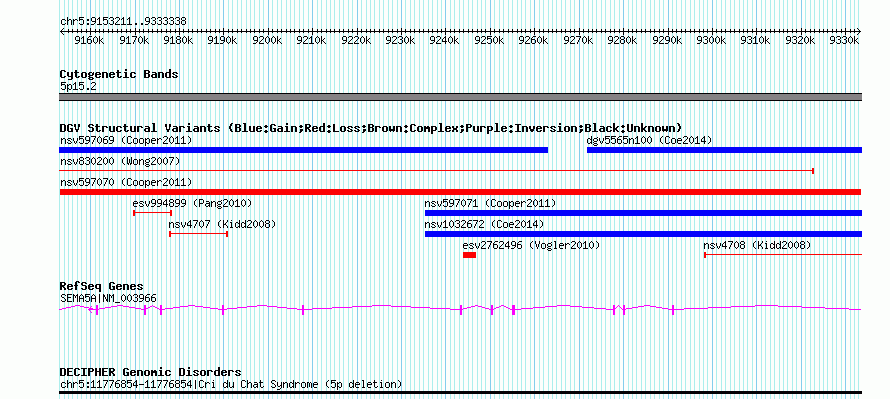Click the 9270k ruler tick label
The height and width of the screenshot is (399, 890).
(578, 41)
